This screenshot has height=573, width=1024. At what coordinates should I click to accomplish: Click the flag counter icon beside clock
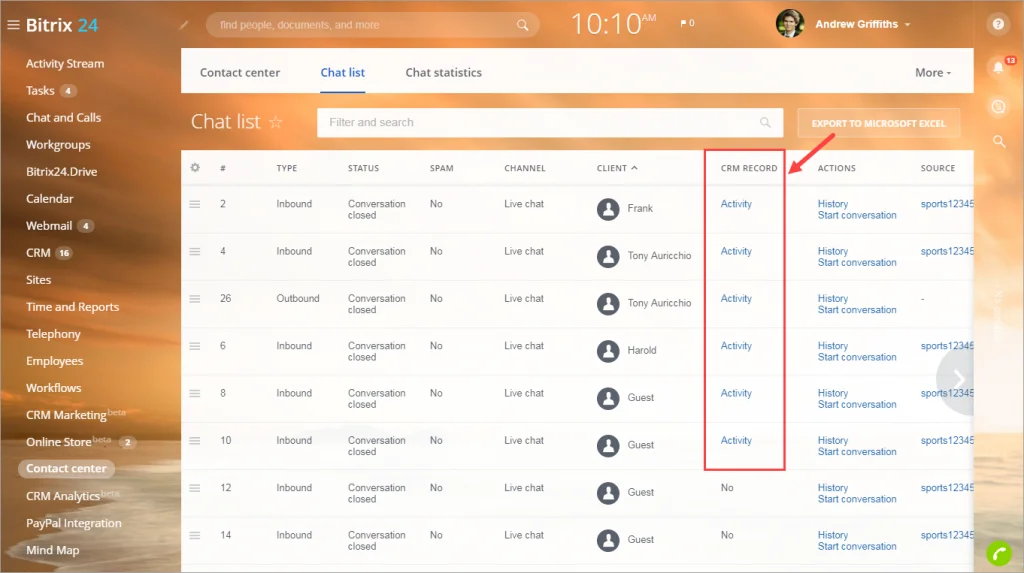(x=687, y=23)
